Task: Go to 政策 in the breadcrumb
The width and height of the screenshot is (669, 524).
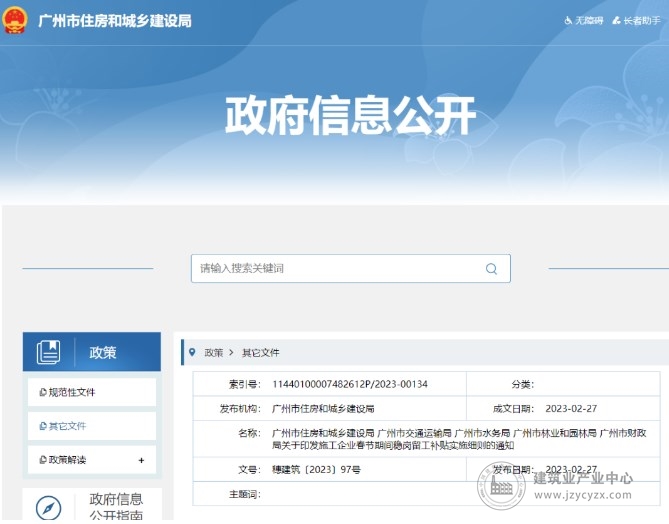Action: pyautogui.click(x=214, y=352)
